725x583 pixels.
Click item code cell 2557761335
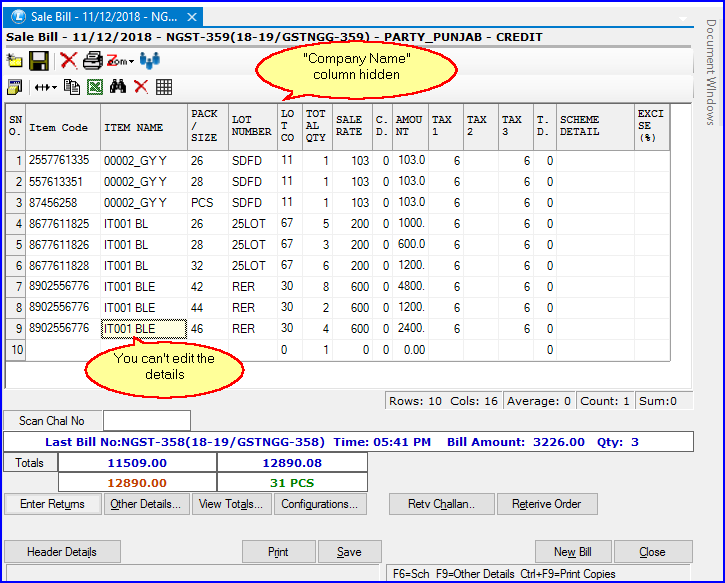(63, 160)
